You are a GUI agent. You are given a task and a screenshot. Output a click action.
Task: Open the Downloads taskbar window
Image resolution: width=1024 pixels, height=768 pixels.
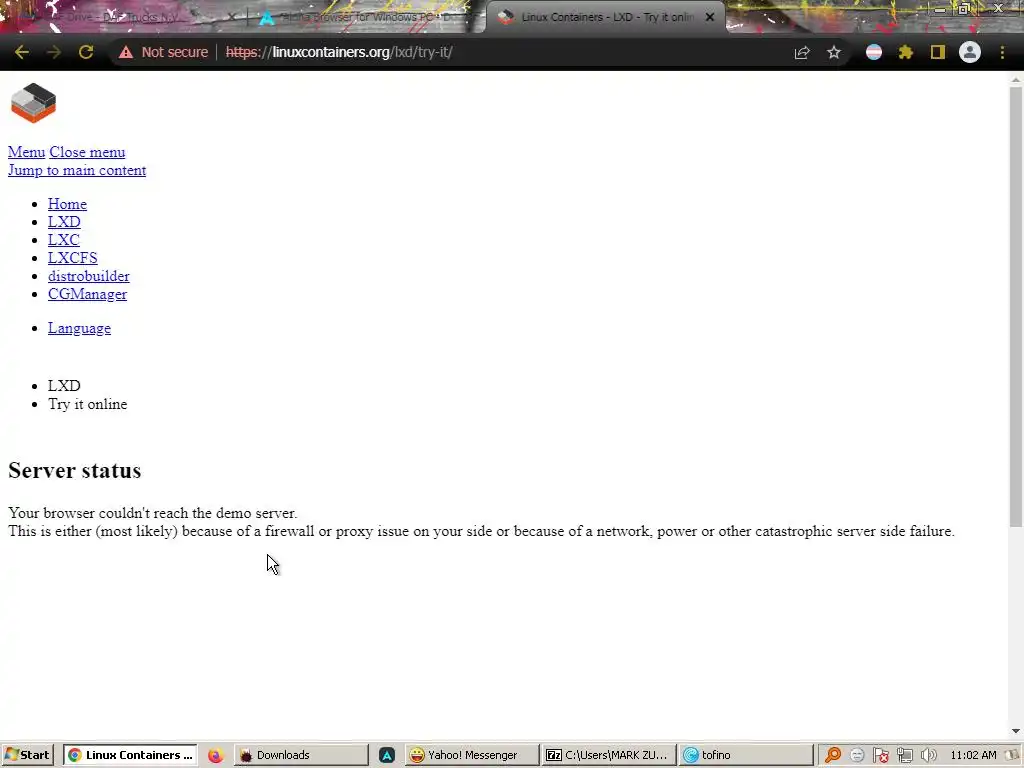(x=300, y=755)
